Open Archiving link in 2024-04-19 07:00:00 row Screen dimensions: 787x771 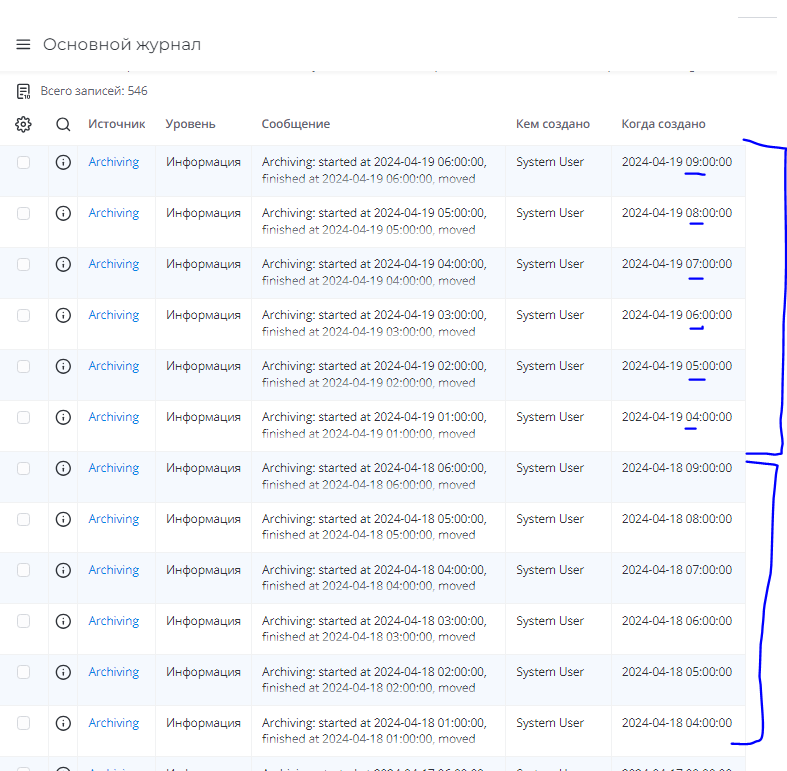point(113,264)
